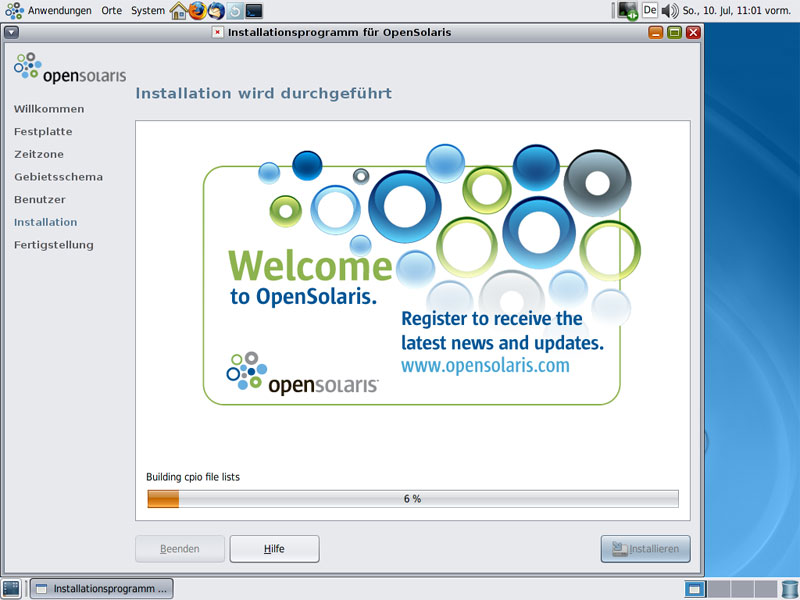Viewport: 800px width, 600px height.
Task: Click the installation progress bar at 6 %
Action: click(x=412, y=499)
